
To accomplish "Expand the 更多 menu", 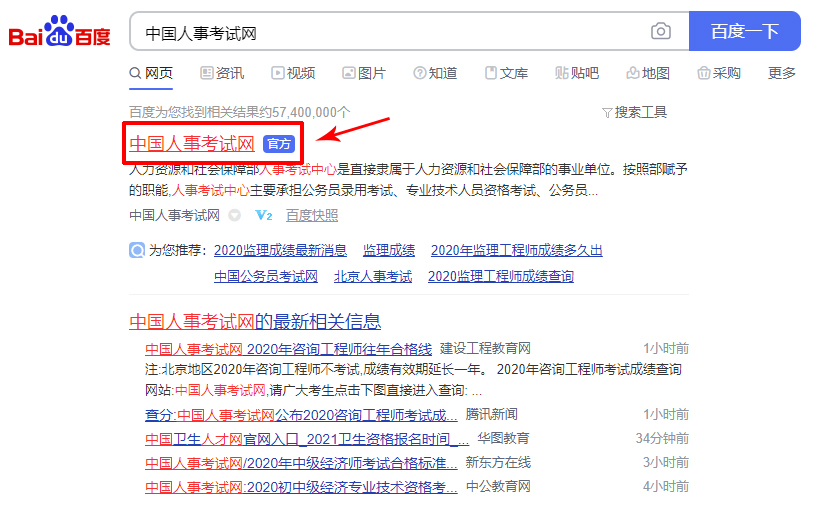I will point(782,73).
